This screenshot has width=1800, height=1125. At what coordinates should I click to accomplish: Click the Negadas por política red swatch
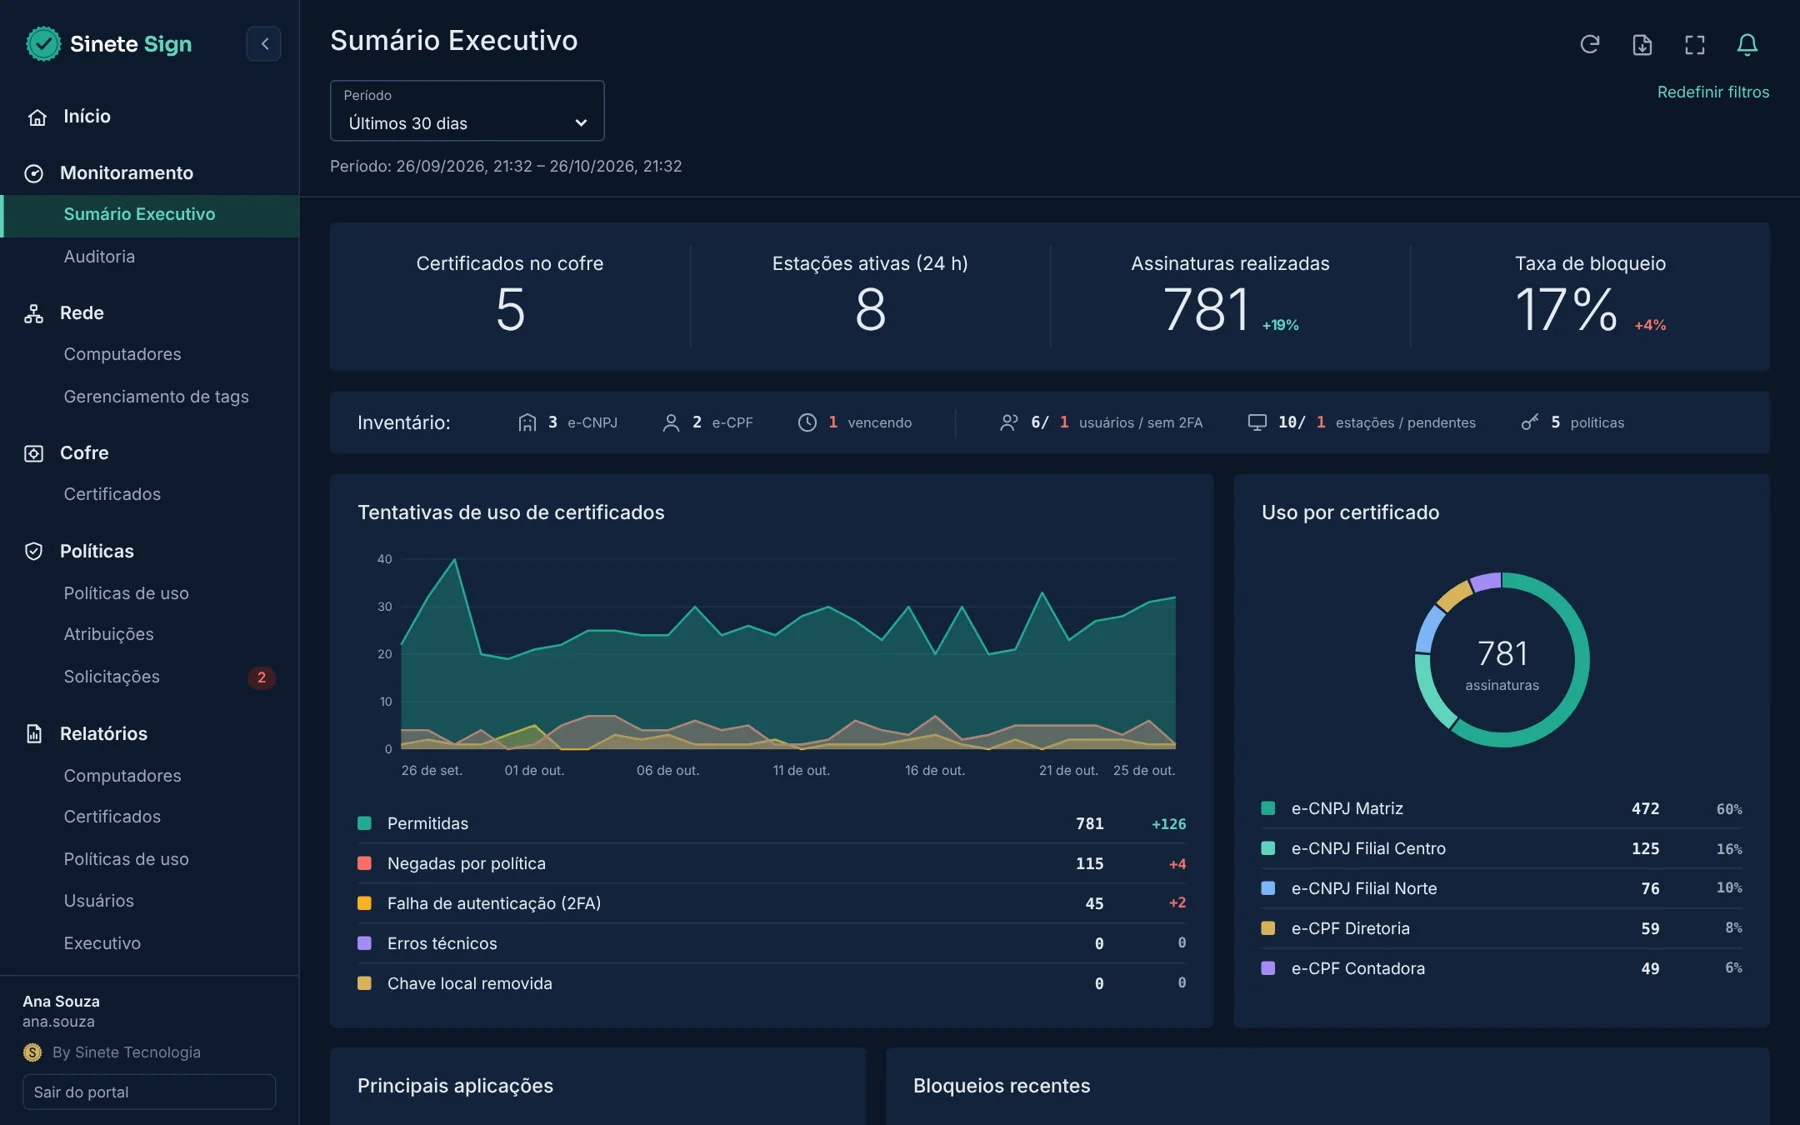(x=364, y=863)
